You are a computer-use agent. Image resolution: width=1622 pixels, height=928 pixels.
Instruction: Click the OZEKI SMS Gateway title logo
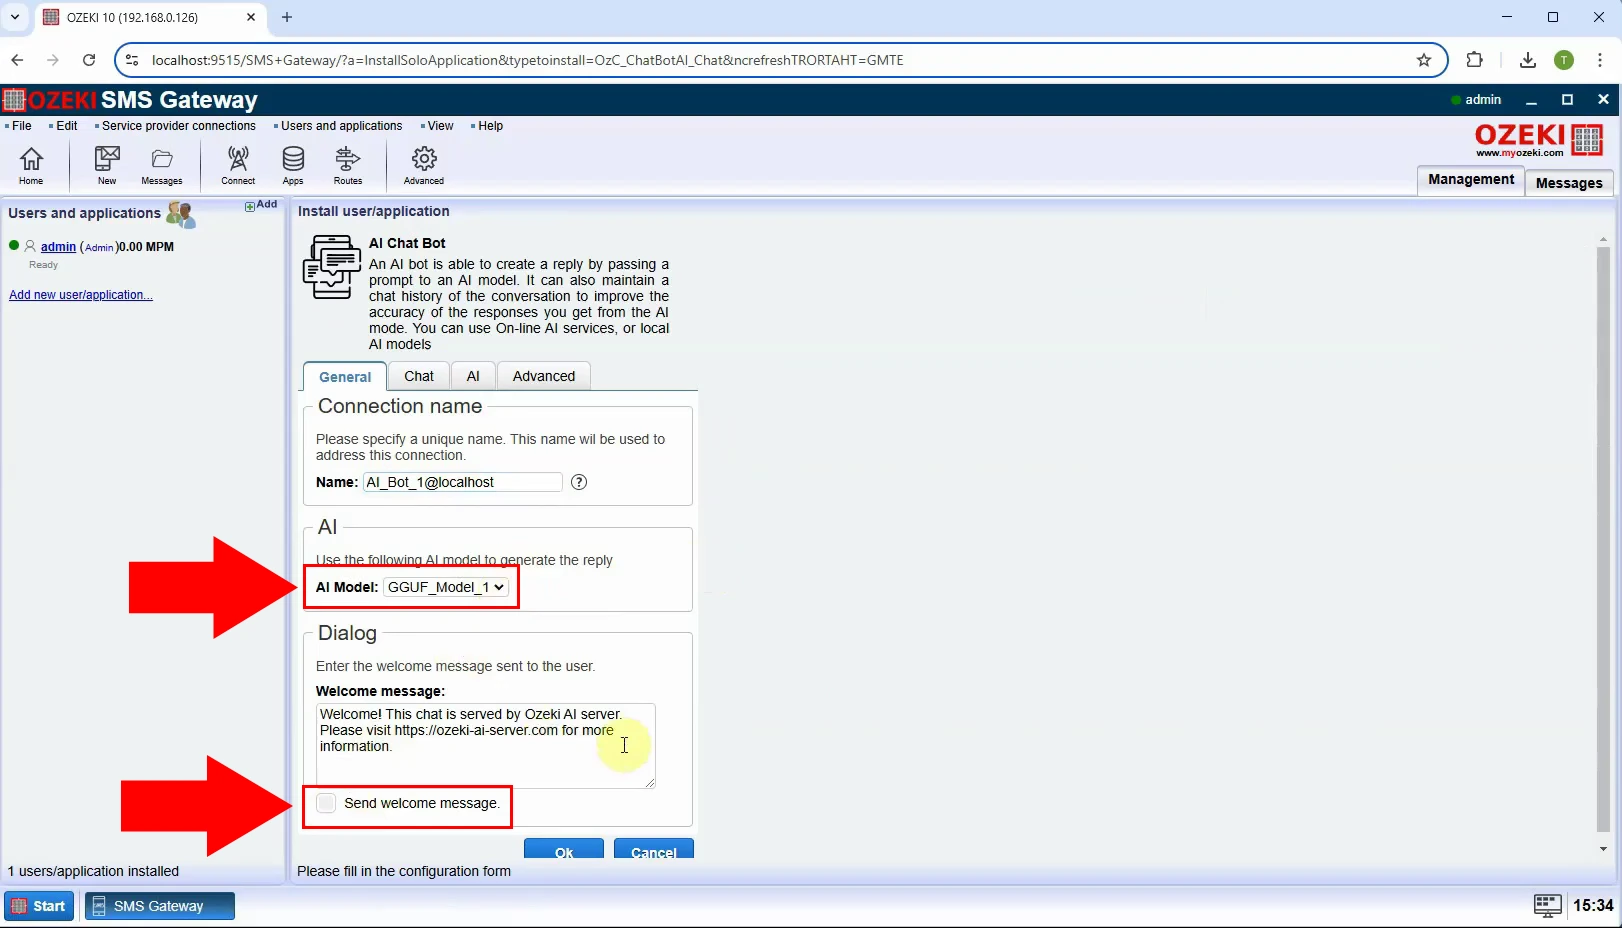coord(131,100)
